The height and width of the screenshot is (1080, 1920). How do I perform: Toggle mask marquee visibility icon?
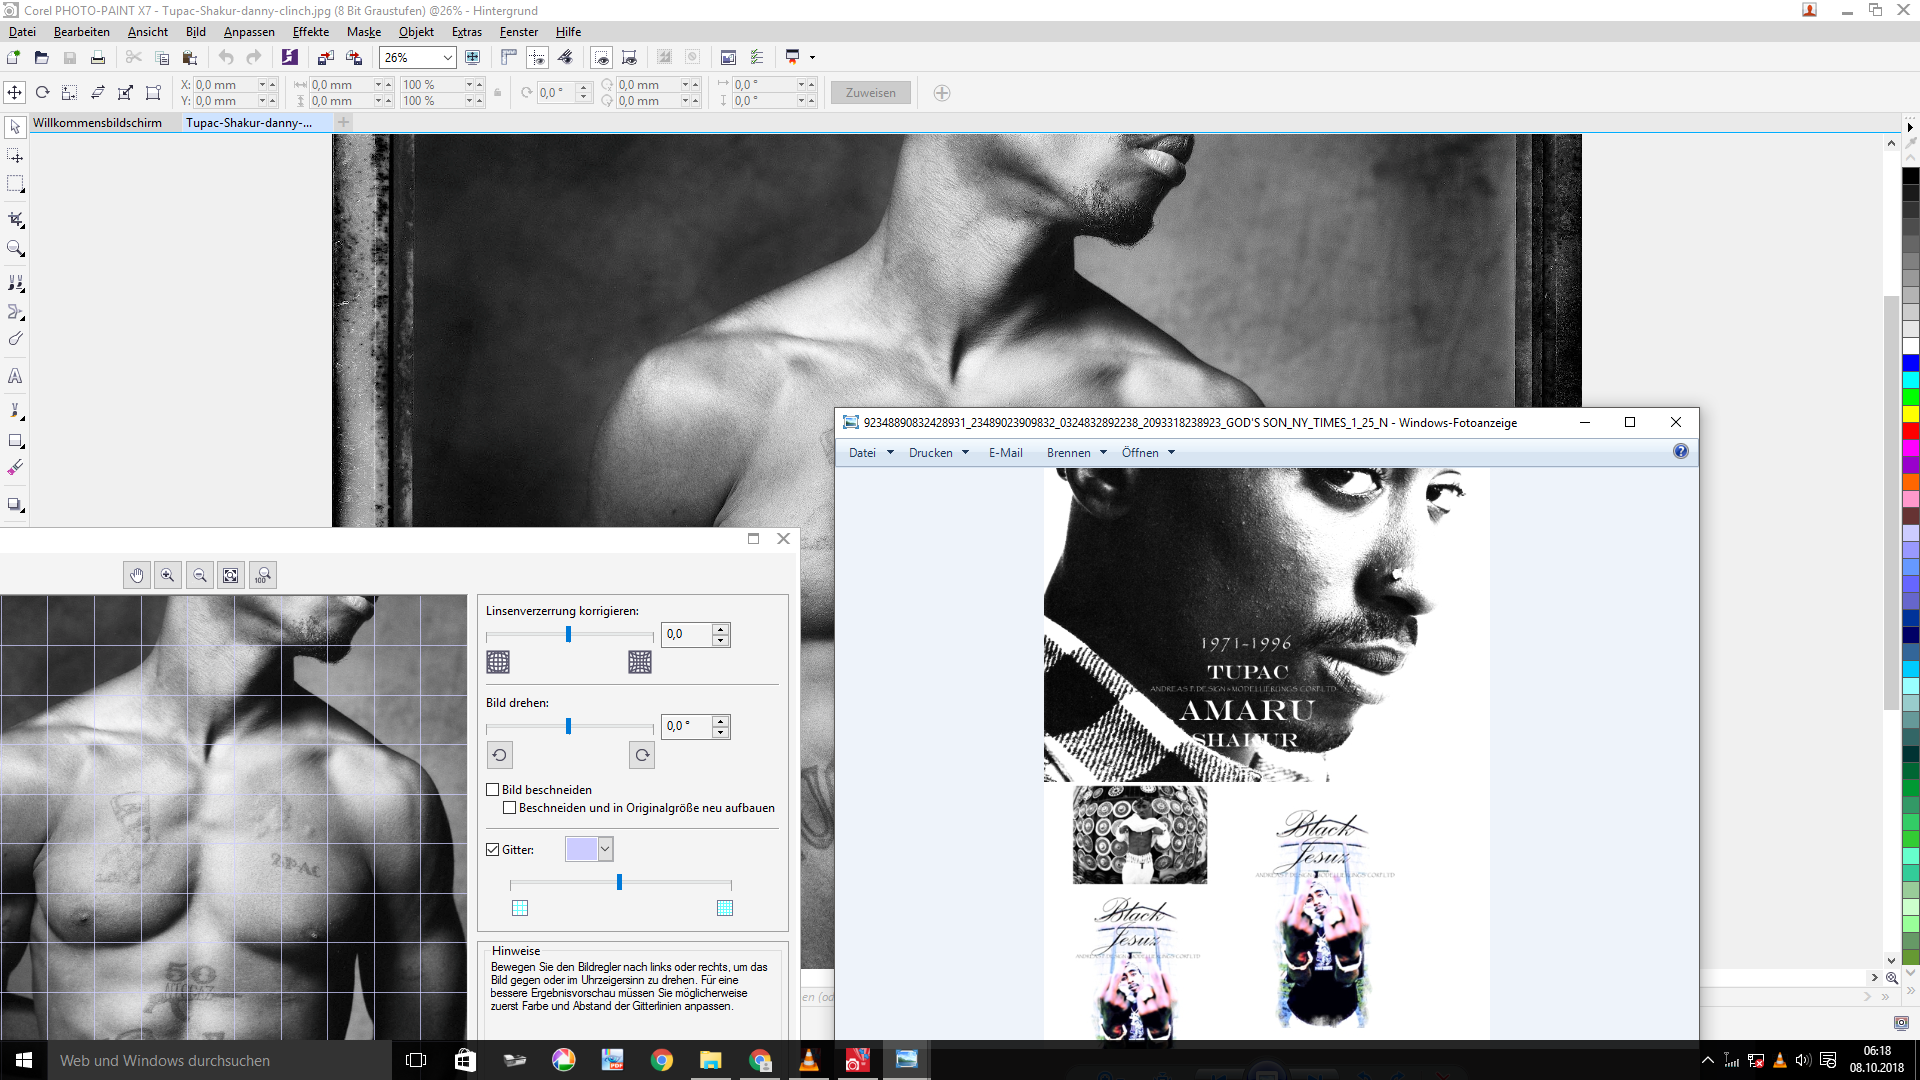(x=601, y=57)
